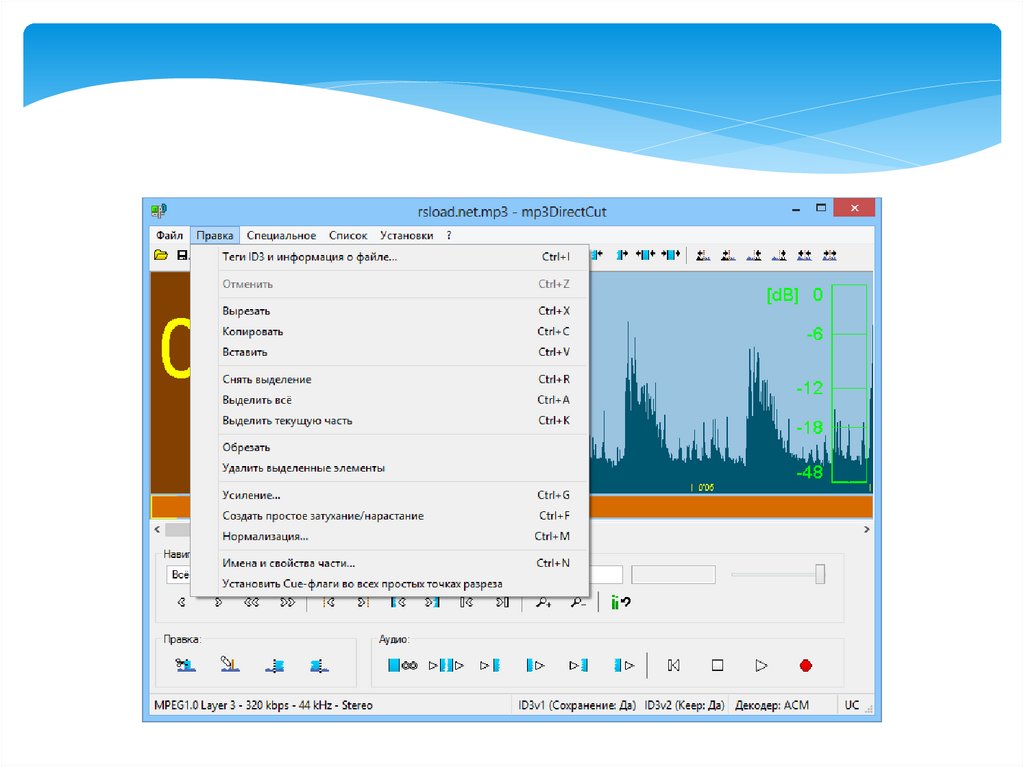Viewport: 1024px width, 767px height.
Task: Click the single right arrow navigation icon
Action: 218,602
